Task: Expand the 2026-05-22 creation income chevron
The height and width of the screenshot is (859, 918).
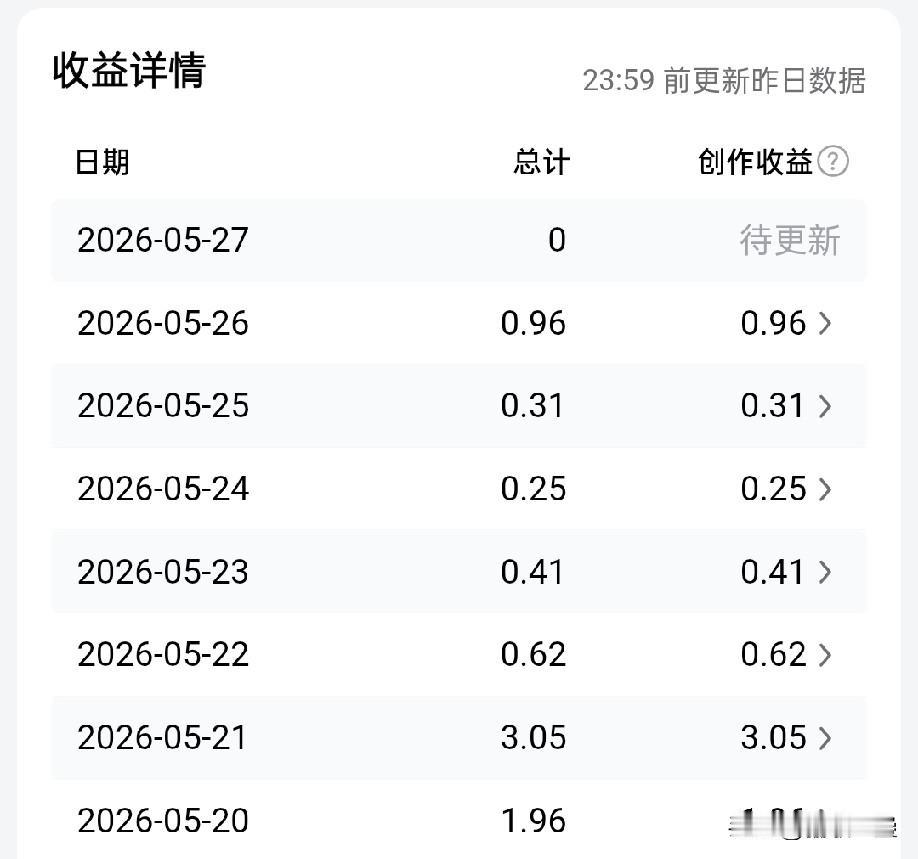Action: pos(824,655)
